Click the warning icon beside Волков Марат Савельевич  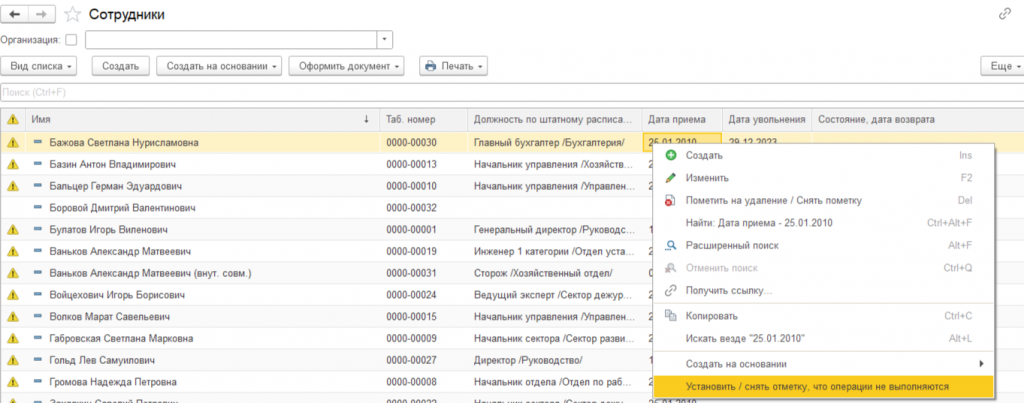point(13,317)
